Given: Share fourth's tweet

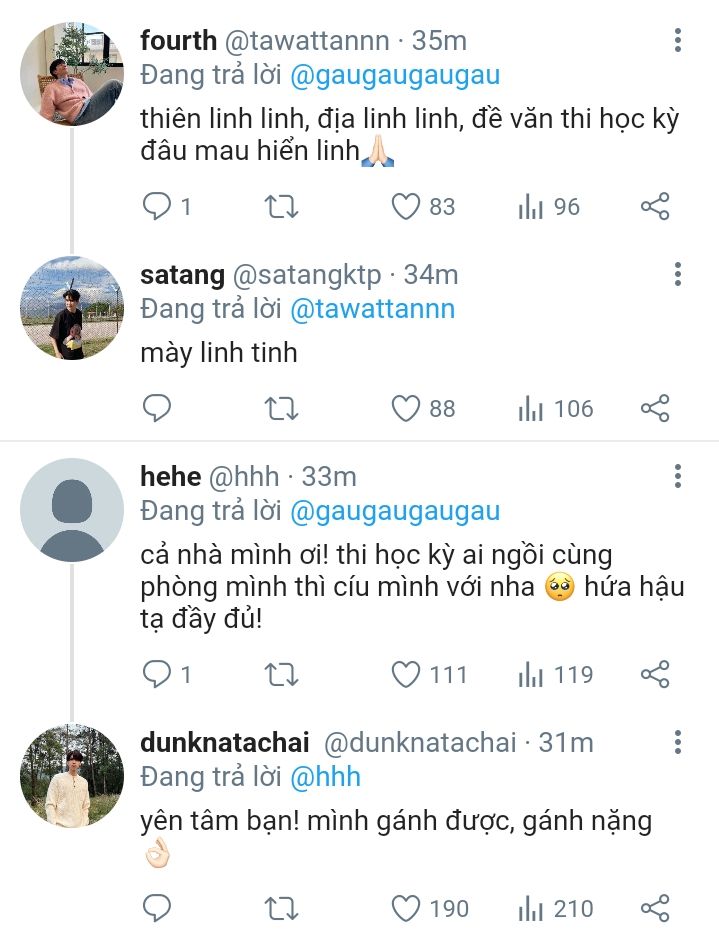Looking at the screenshot, I should click(654, 207).
